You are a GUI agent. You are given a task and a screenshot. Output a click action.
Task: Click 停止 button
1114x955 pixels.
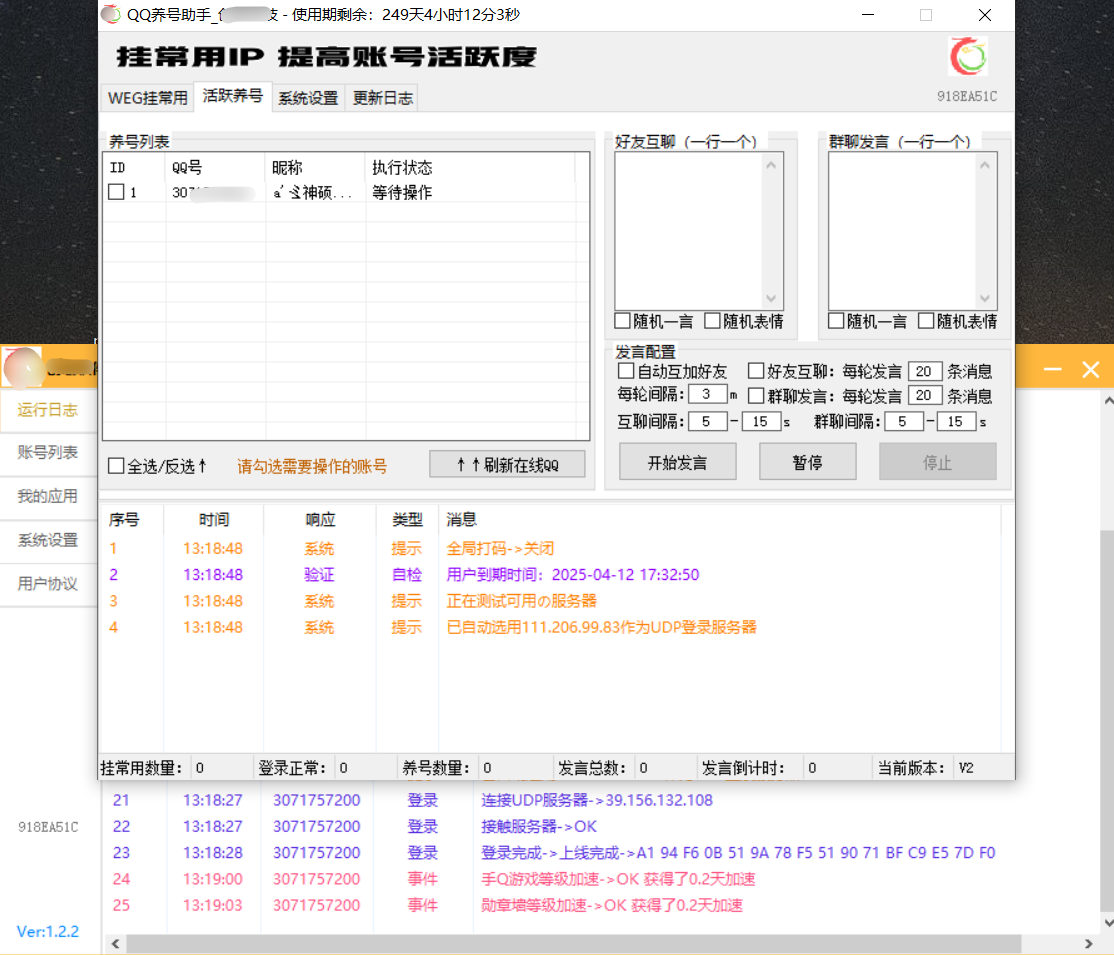[x=937, y=463]
